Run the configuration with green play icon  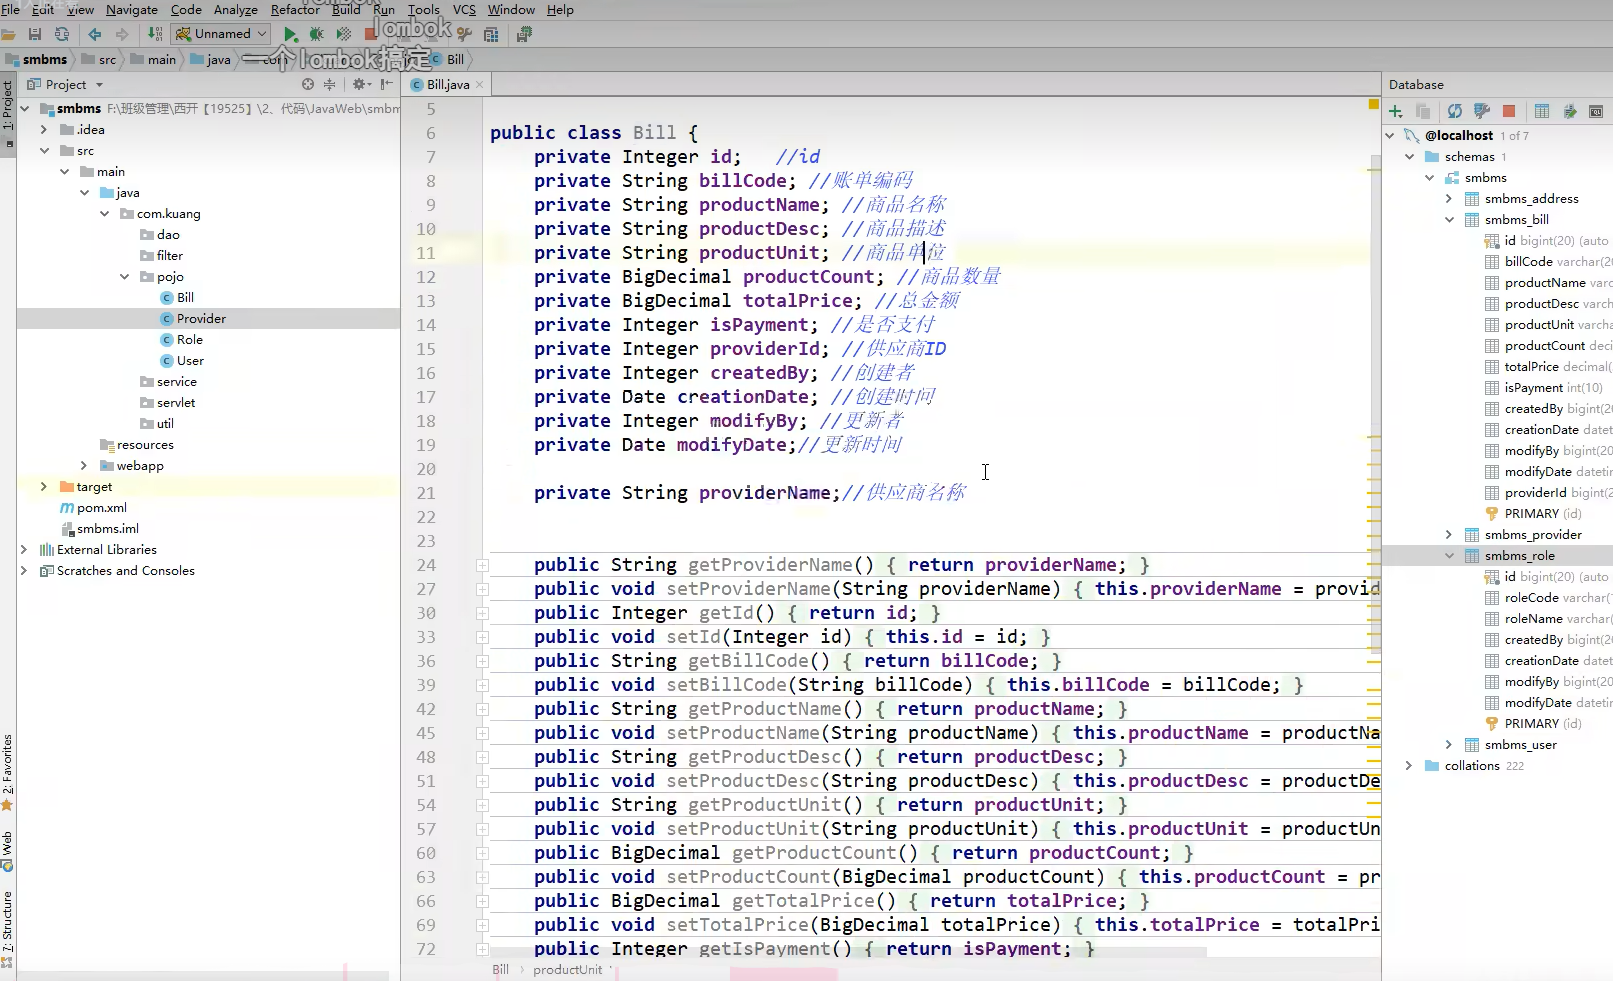(x=290, y=34)
